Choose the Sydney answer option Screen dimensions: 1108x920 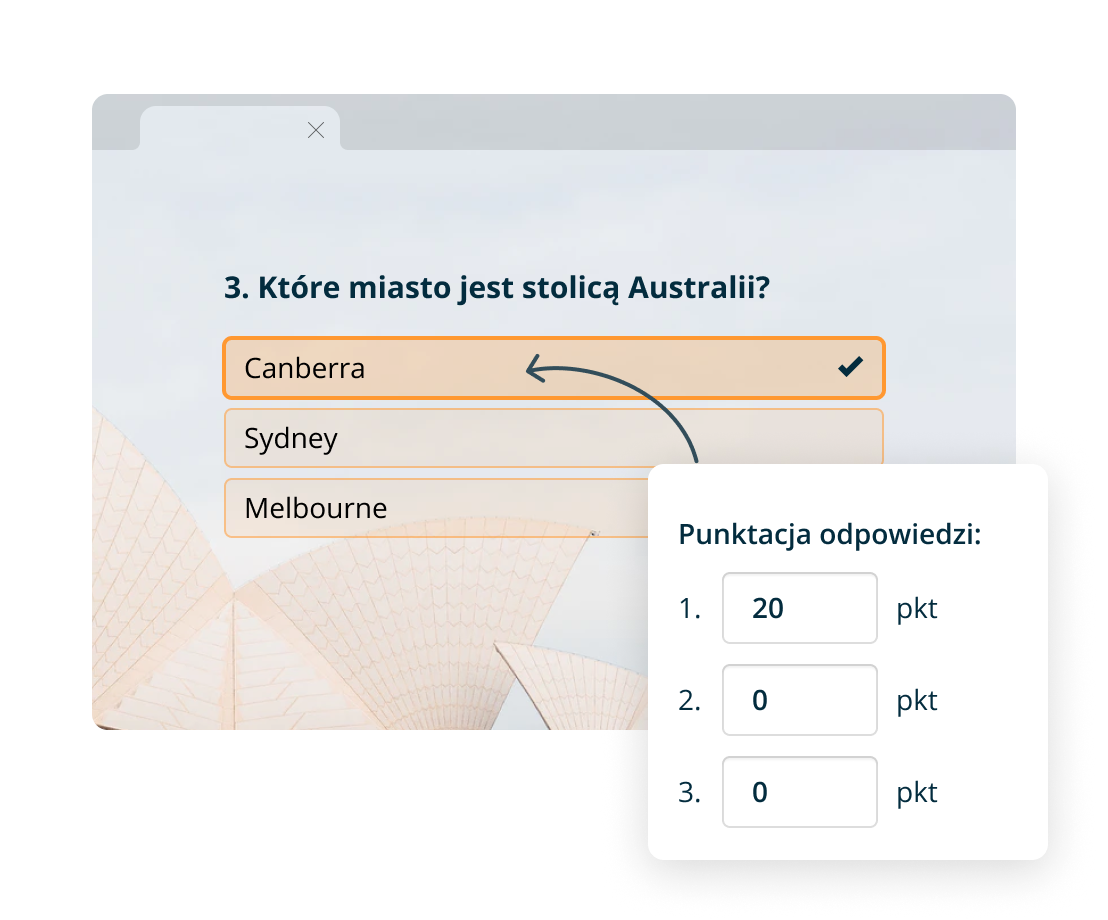(553, 438)
